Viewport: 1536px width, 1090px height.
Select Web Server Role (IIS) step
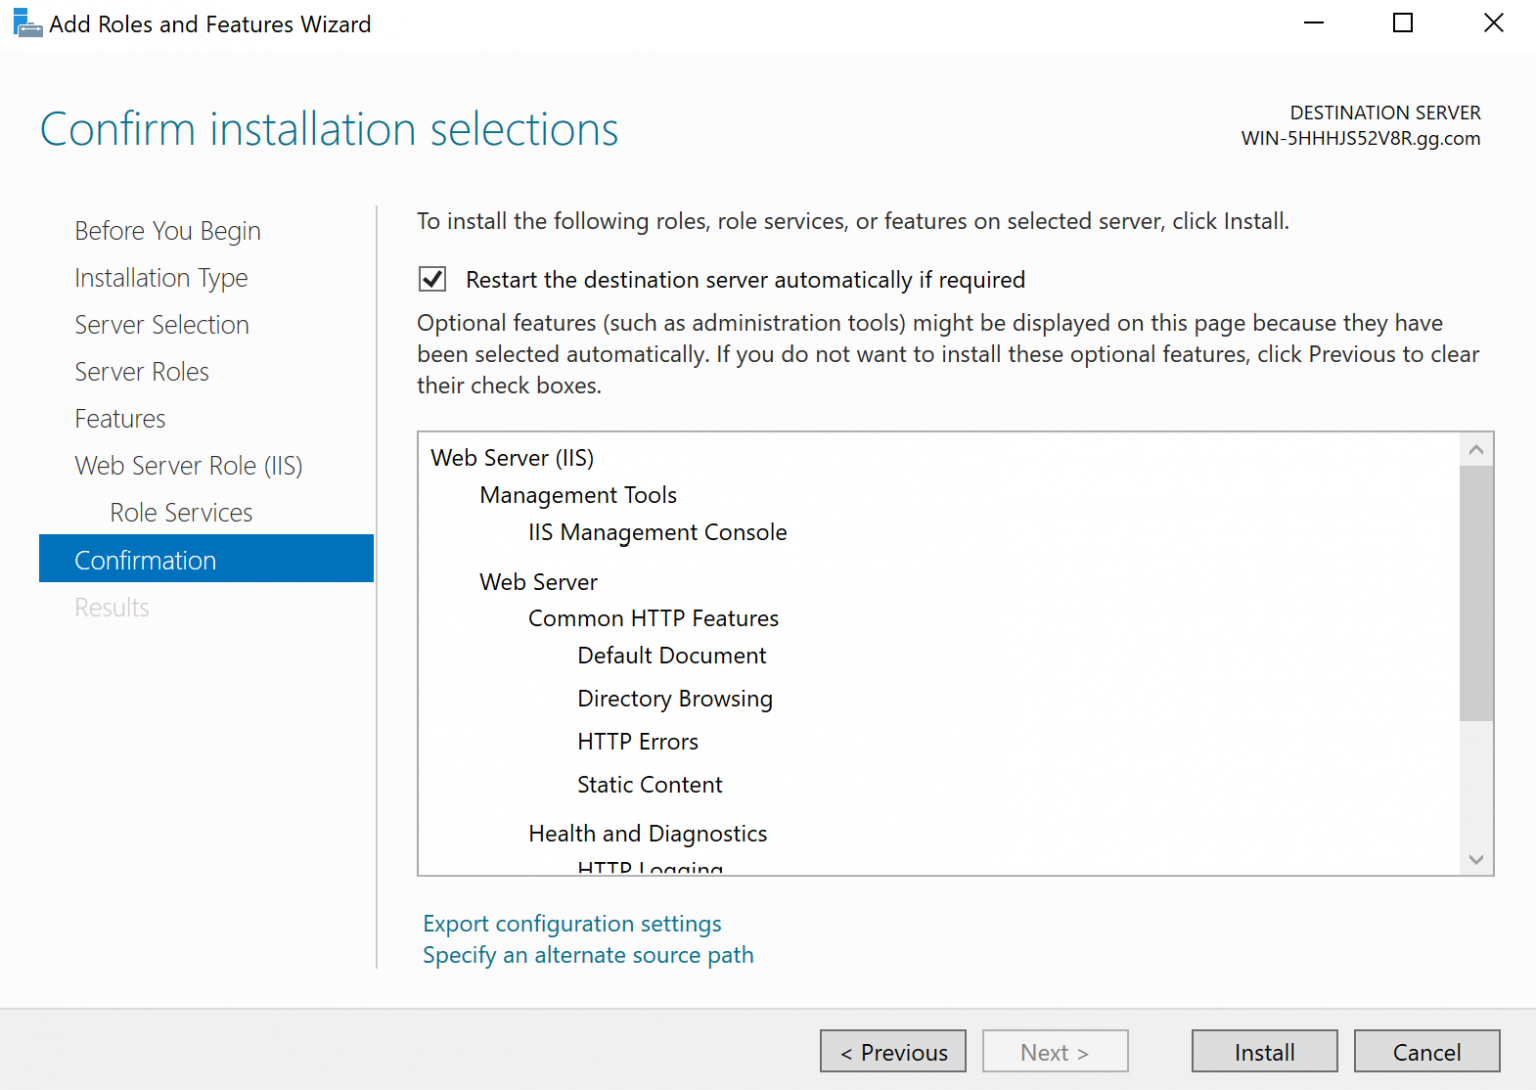[188, 465]
